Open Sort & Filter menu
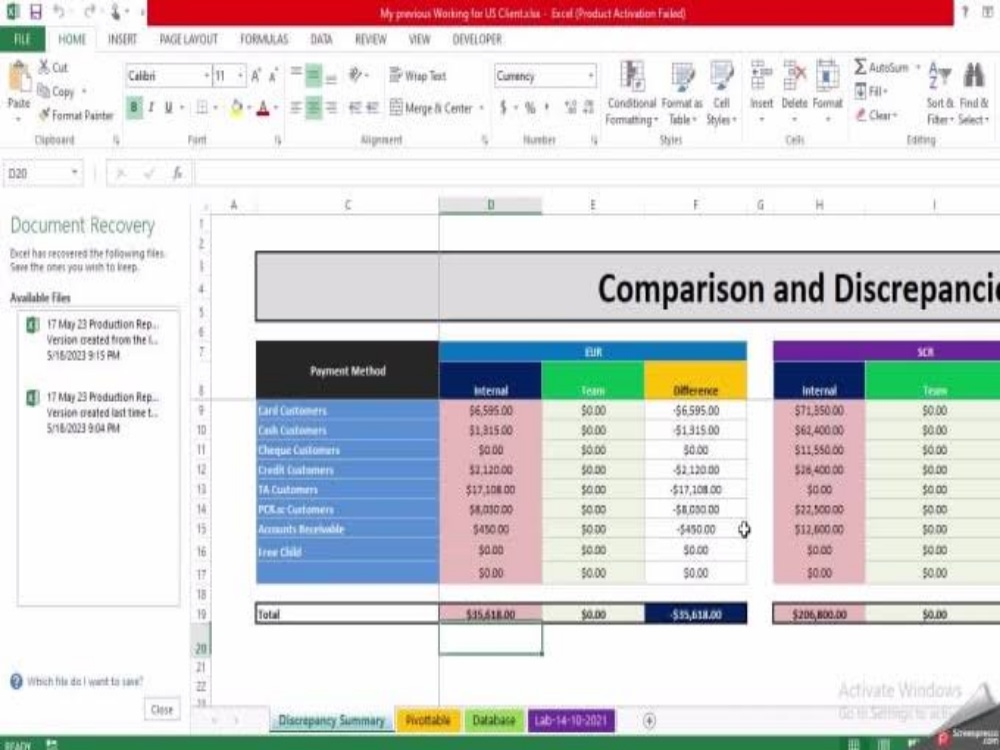 pyautogui.click(x=940, y=93)
